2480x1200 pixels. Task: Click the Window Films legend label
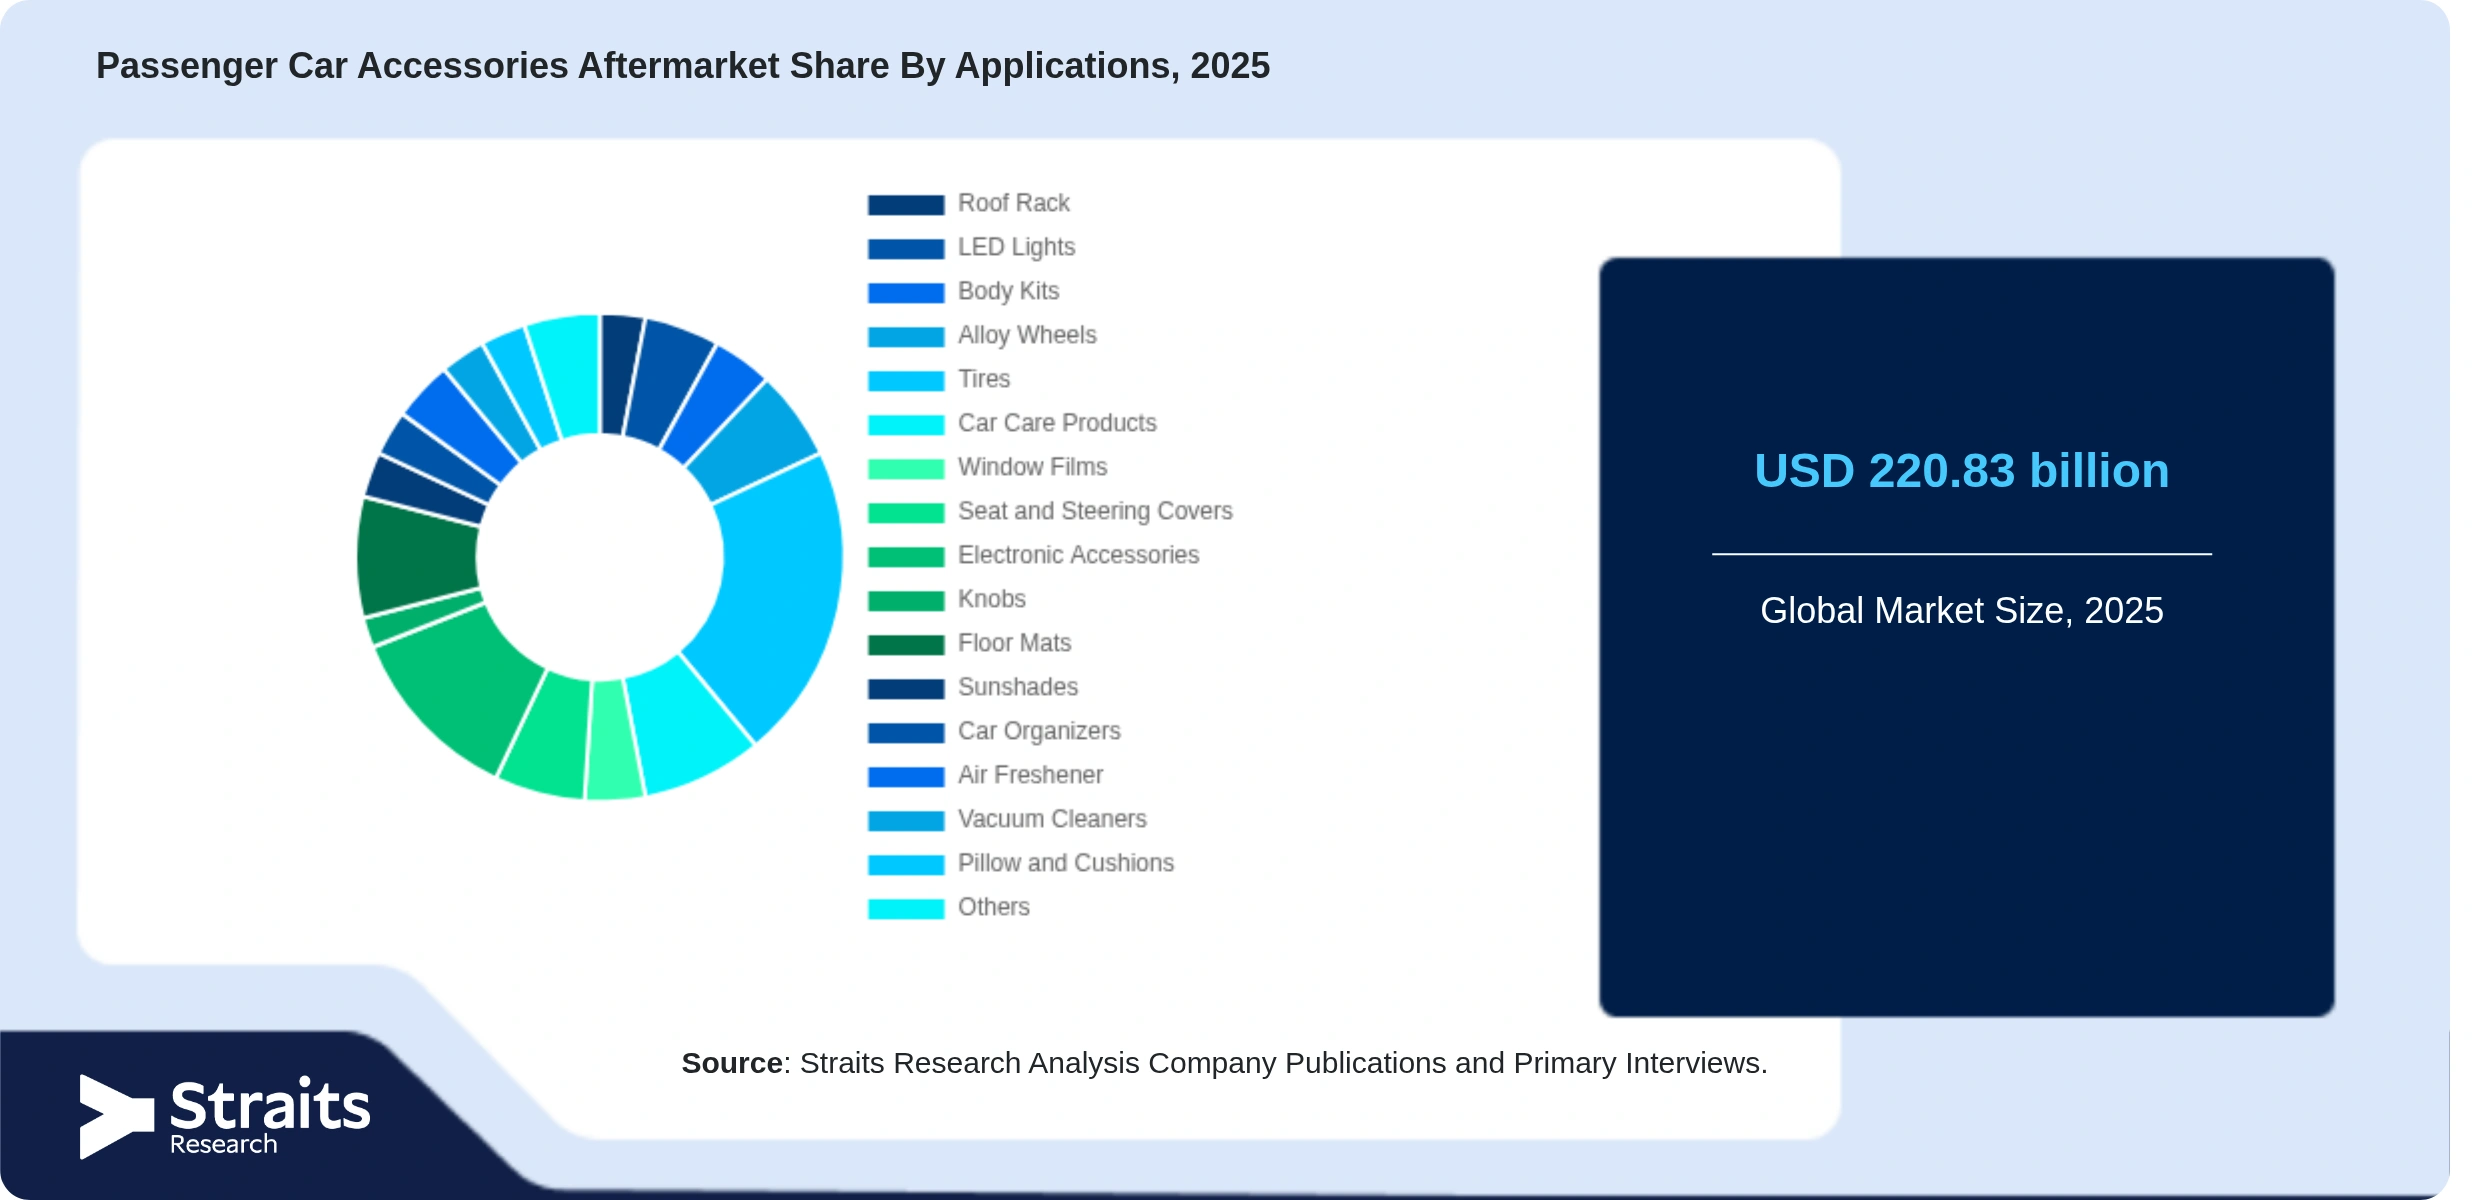[1033, 467]
